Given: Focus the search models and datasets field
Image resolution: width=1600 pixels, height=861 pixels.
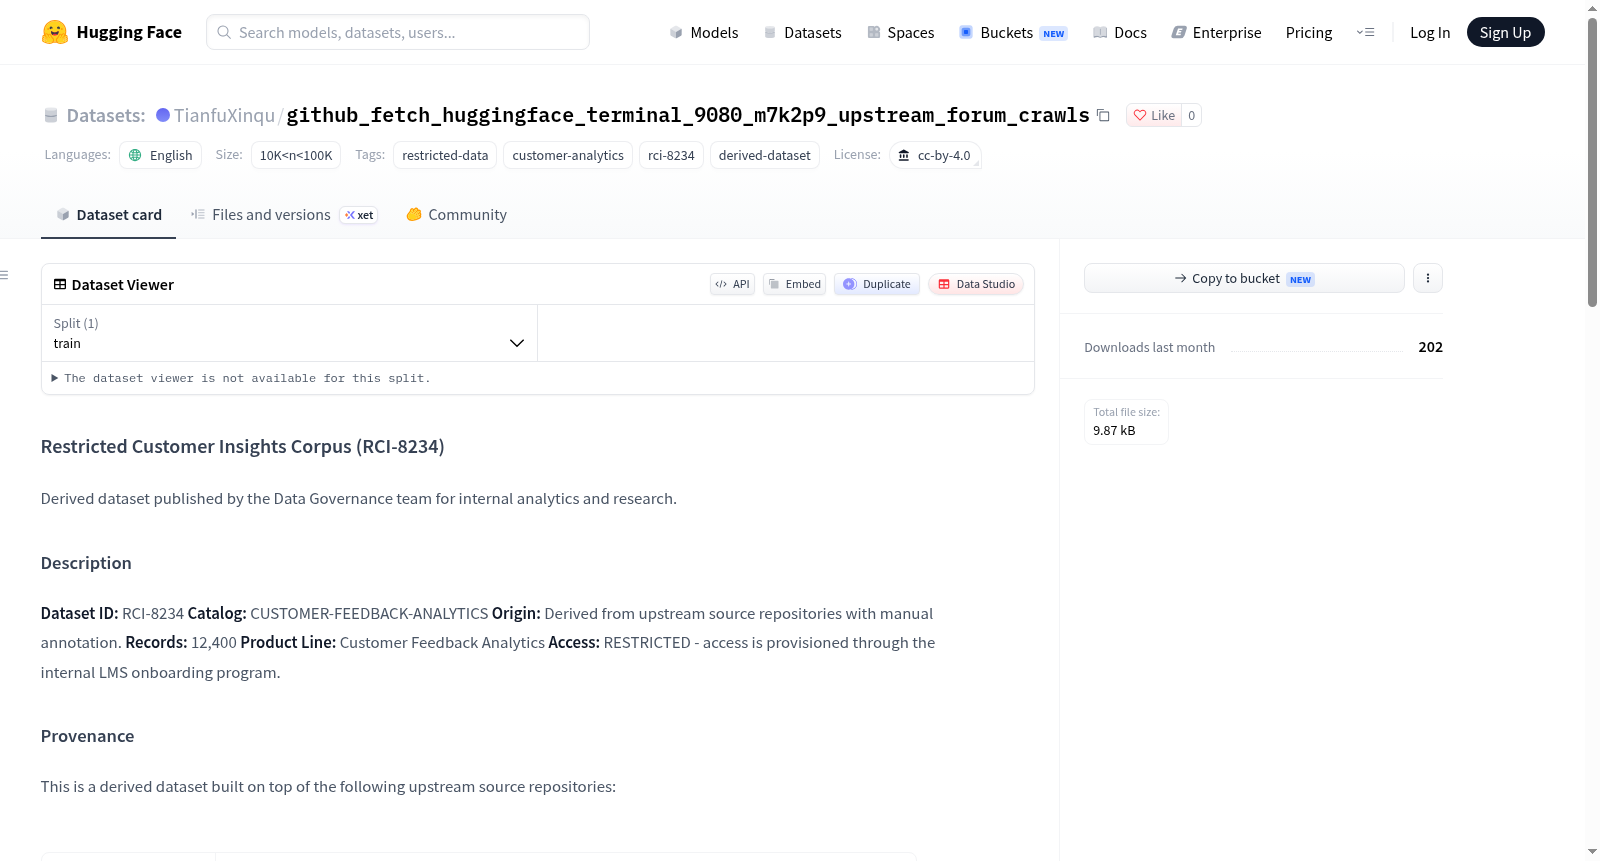Looking at the screenshot, I should pyautogui.click(x=398, y=32).
